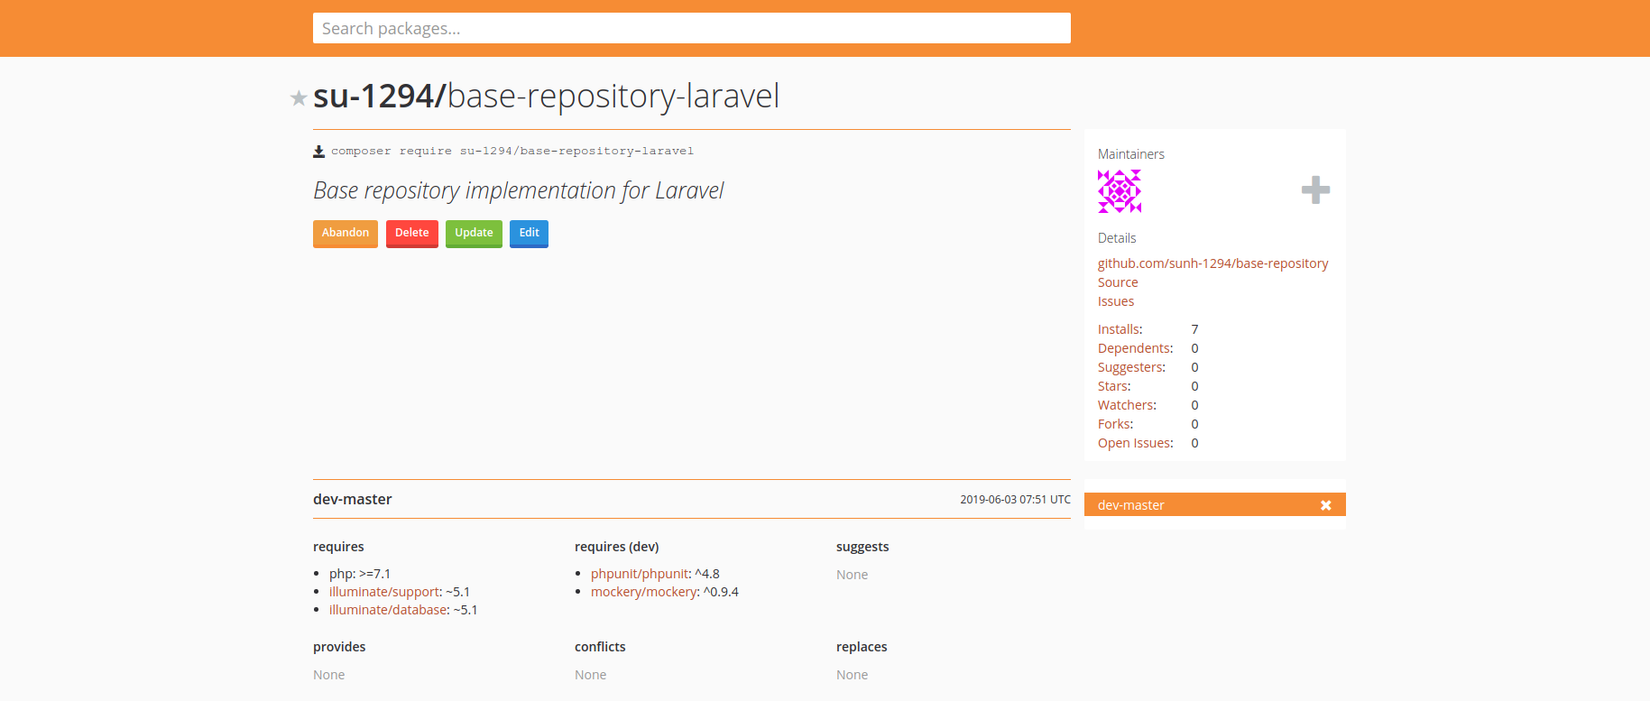Click the 'provides' heading
The width and height of the screenshot is (1650, 701).
[339, 647]
